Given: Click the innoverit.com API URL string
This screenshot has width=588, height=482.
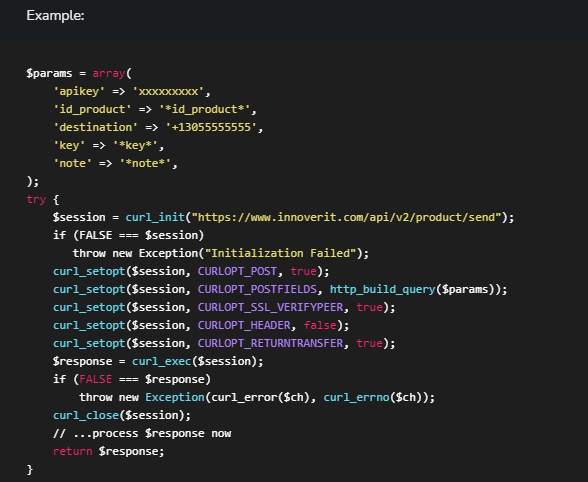Looking at the screenshot, I should pos(346,217).
